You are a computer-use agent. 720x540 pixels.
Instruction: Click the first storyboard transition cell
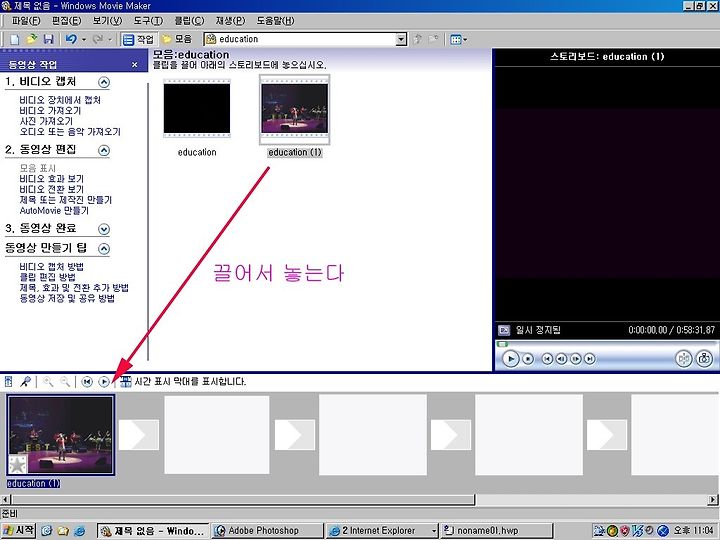pos(139,434)
